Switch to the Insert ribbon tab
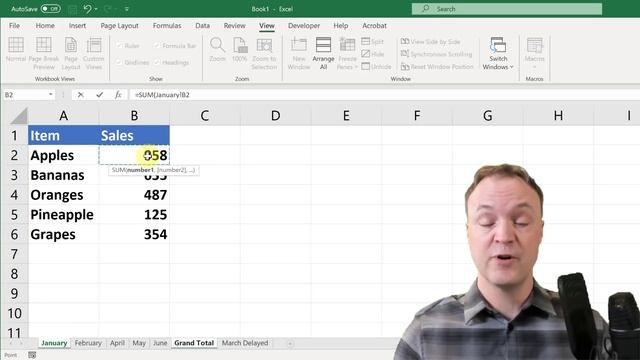 pos(77,25)
